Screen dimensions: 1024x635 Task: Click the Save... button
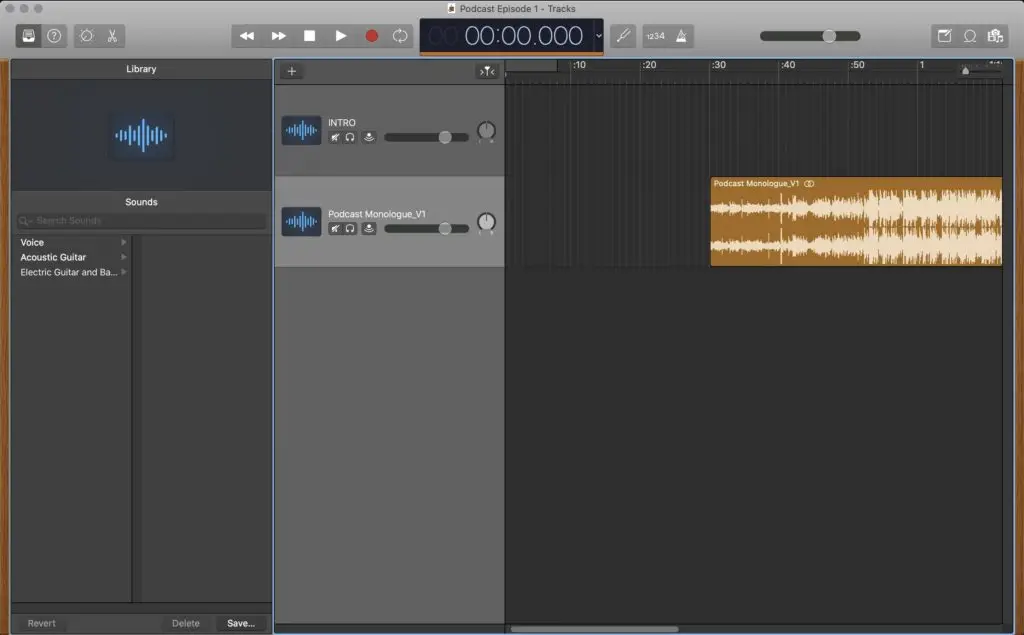pos(240,622)
